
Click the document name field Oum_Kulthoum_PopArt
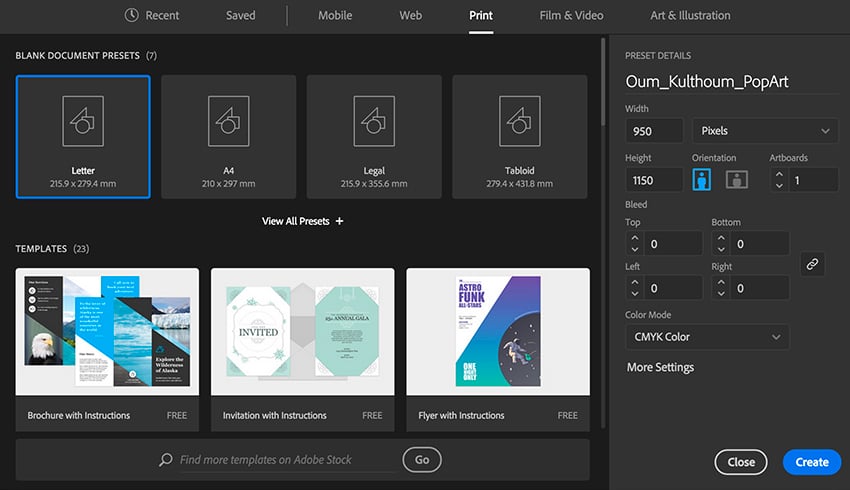[731, 82]
